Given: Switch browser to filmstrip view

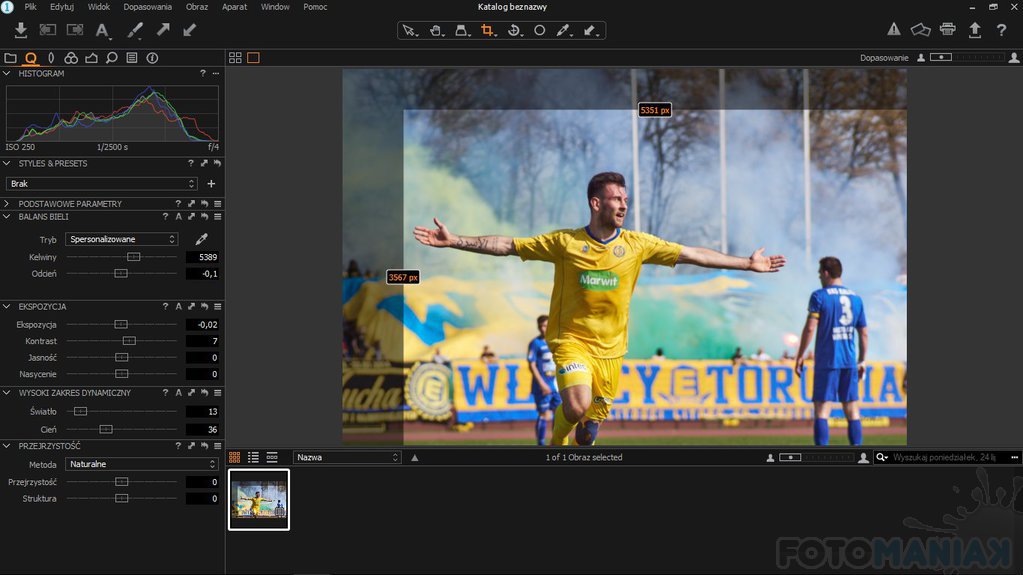Looking at the screenshot, I should click(x=272, y=458).
